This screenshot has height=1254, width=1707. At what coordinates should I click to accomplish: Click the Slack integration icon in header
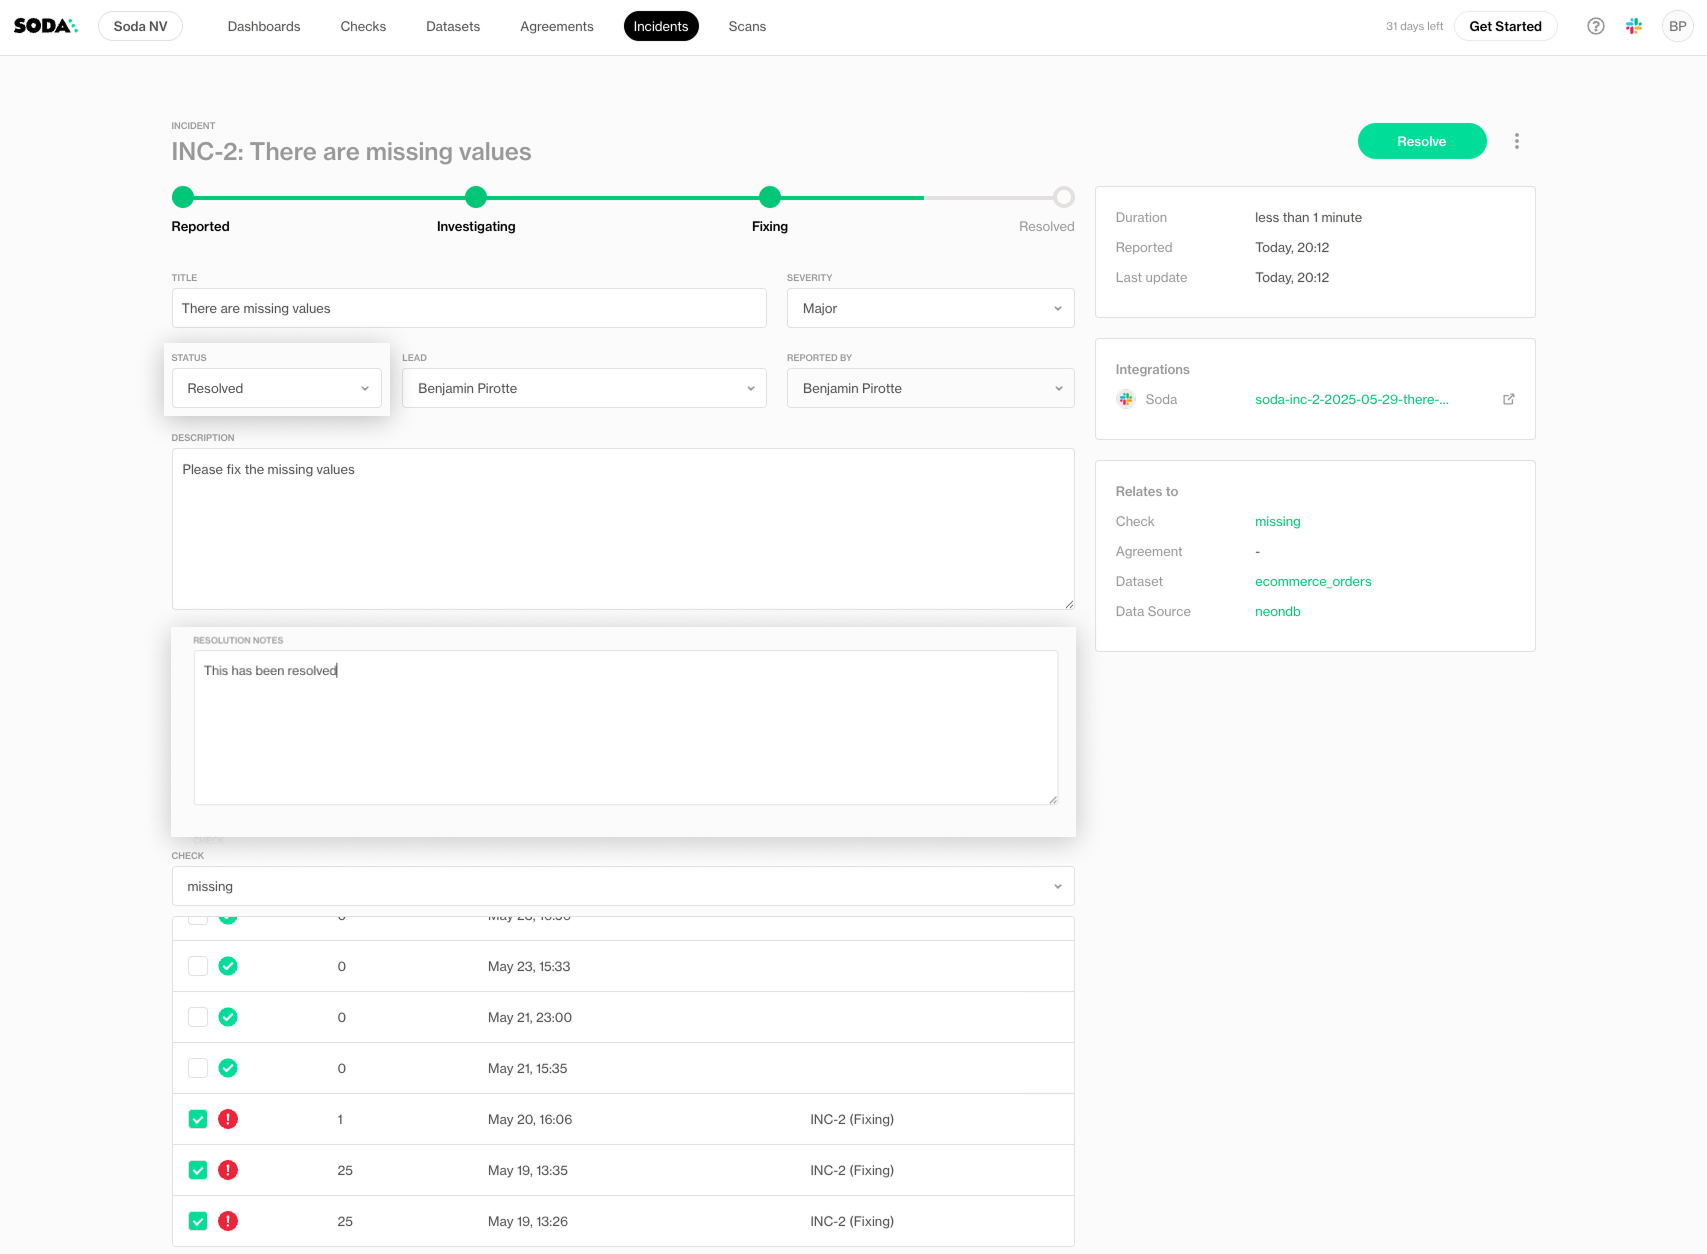tap(1633, 27)
